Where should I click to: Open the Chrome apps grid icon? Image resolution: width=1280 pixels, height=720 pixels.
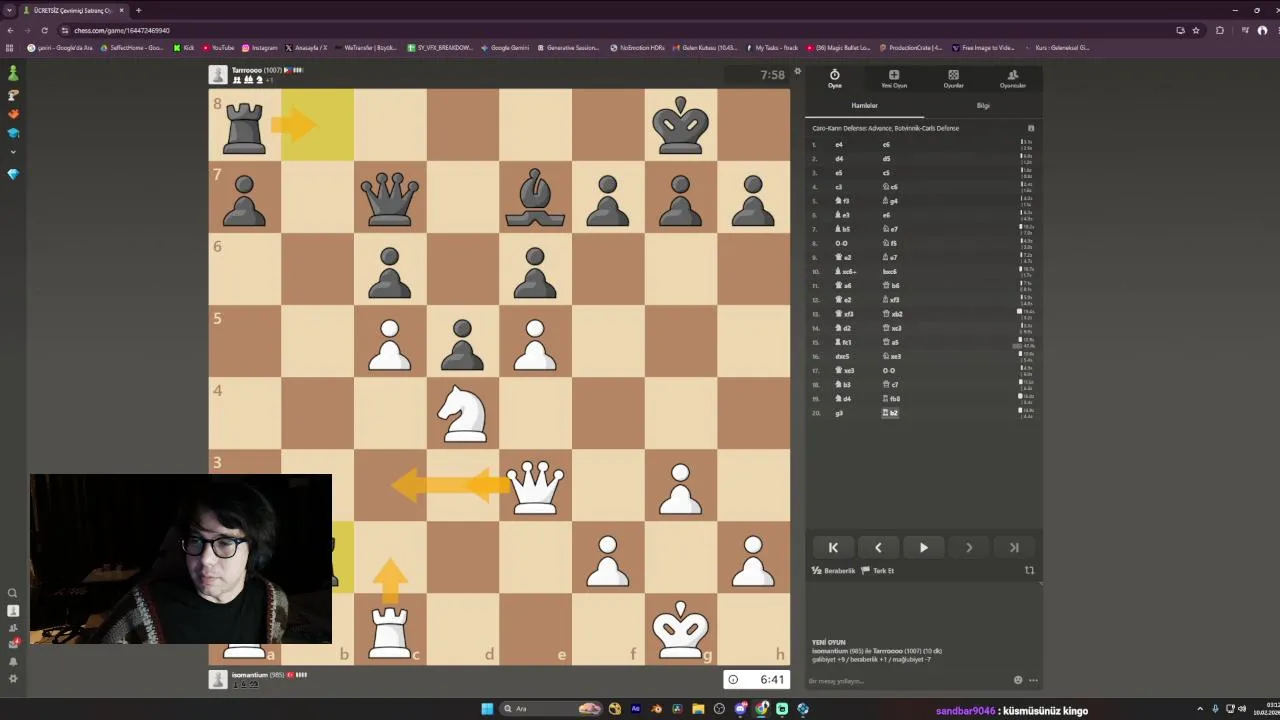pos(10,47)
